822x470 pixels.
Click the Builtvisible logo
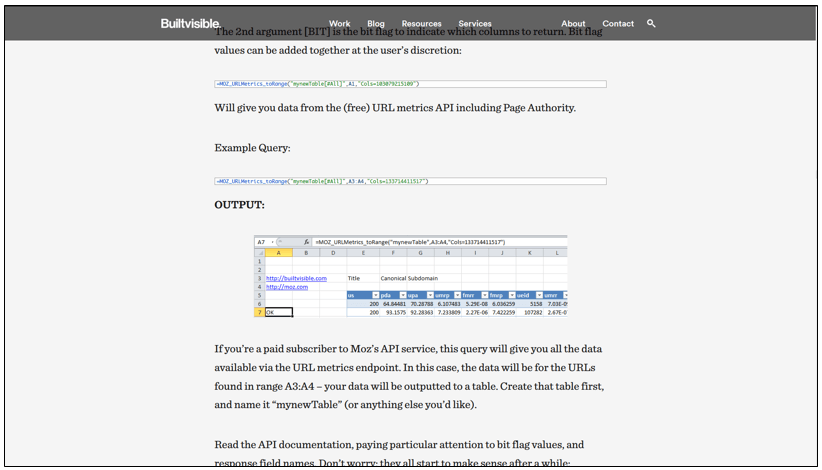[x=190, y=24]
